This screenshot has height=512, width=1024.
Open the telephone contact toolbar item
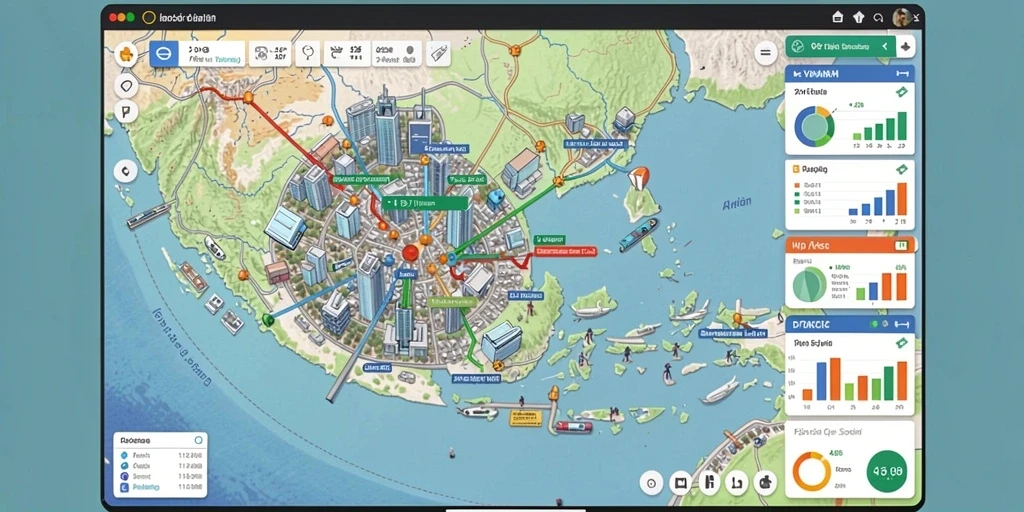pos(270,54)
